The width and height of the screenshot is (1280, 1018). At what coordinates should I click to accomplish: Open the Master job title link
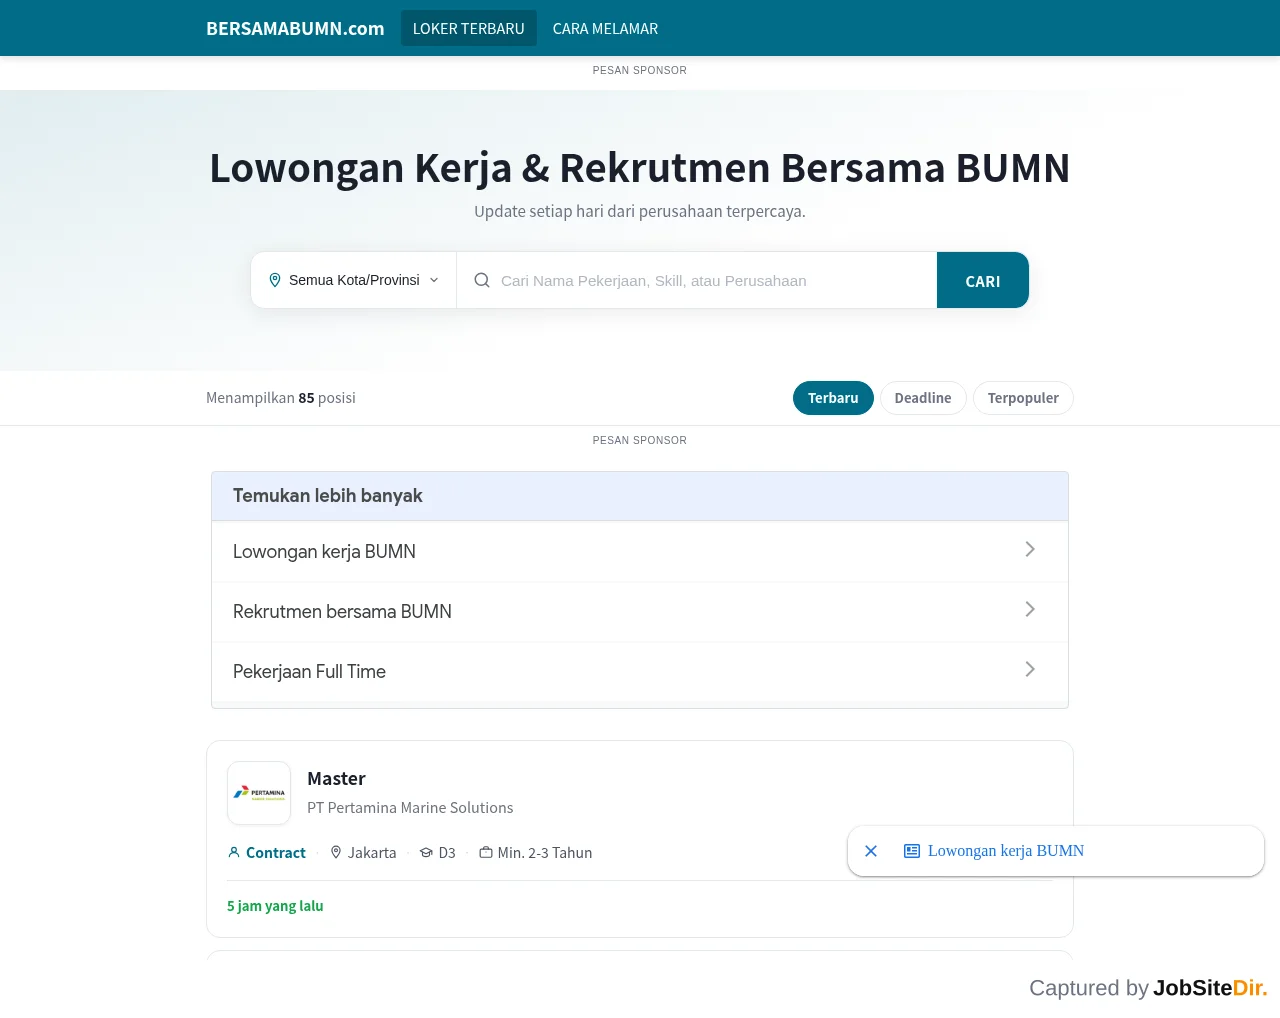pyautogui.click(x=336, y=778)
